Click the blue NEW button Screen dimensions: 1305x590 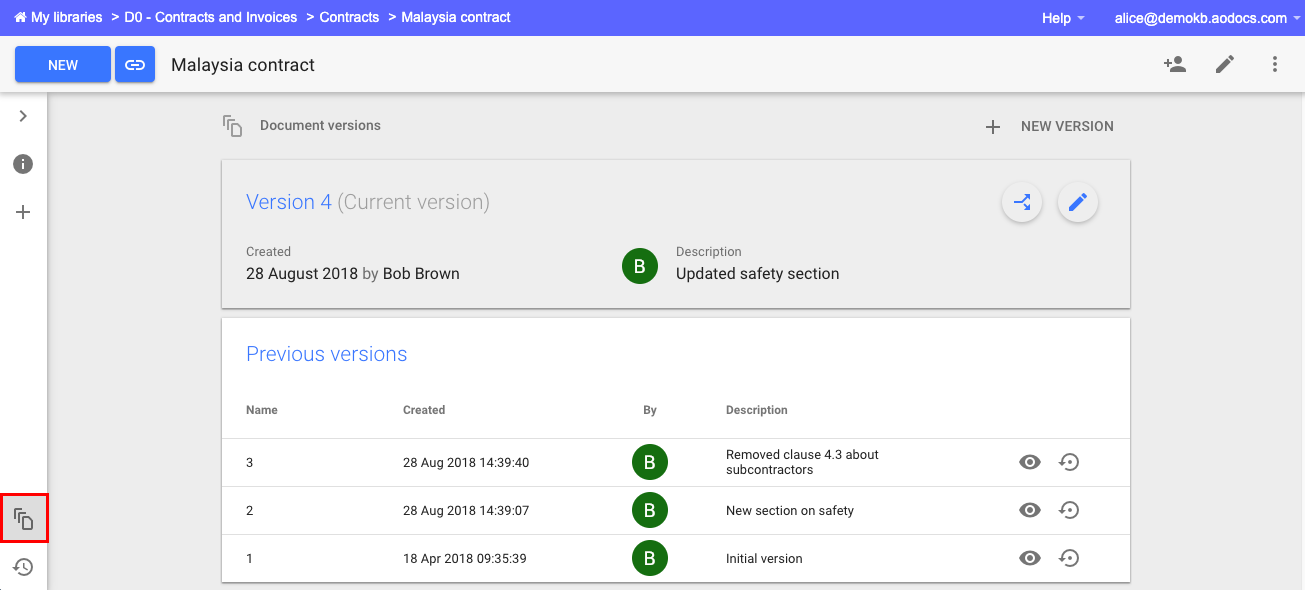pyautogui.click(x=63, y=64)
